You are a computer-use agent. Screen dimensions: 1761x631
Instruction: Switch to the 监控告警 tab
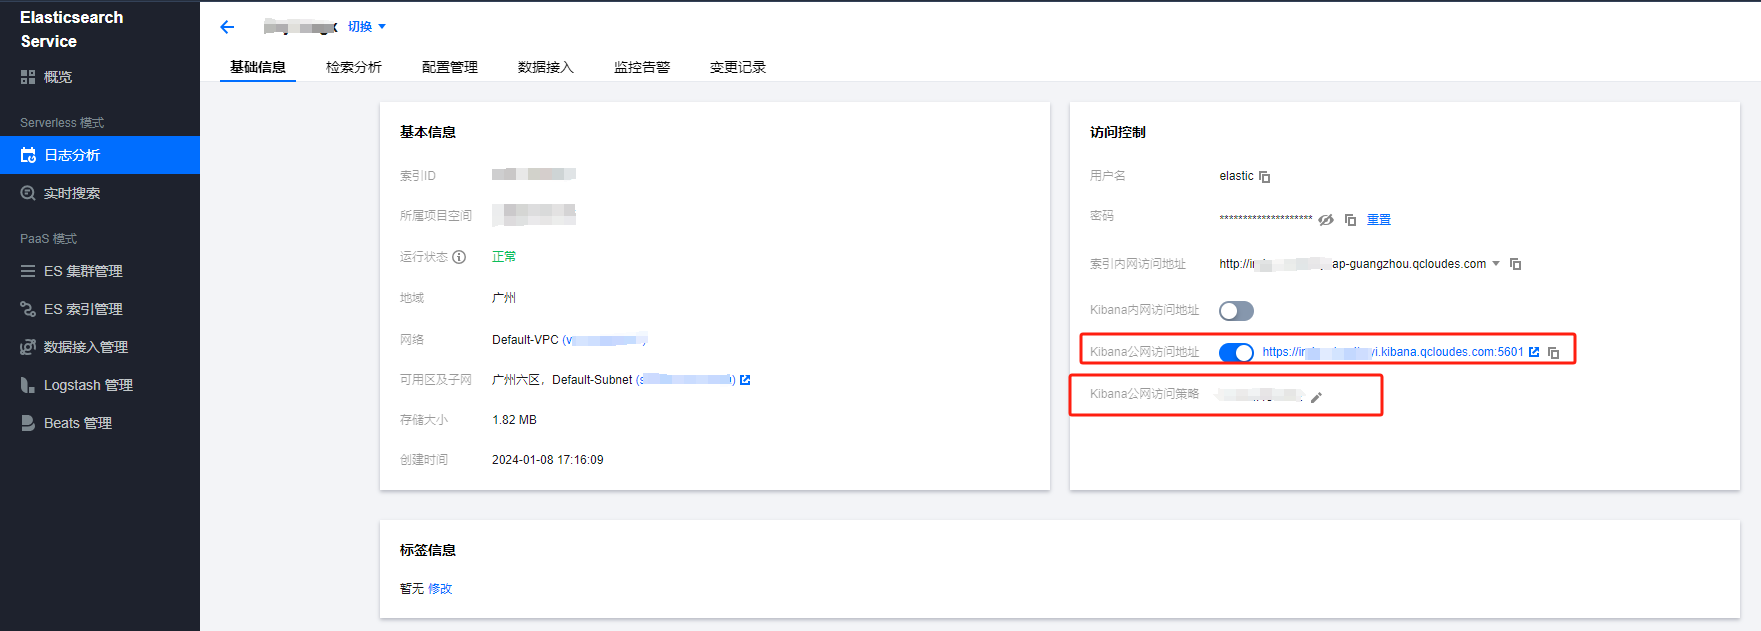coord(641,67)
